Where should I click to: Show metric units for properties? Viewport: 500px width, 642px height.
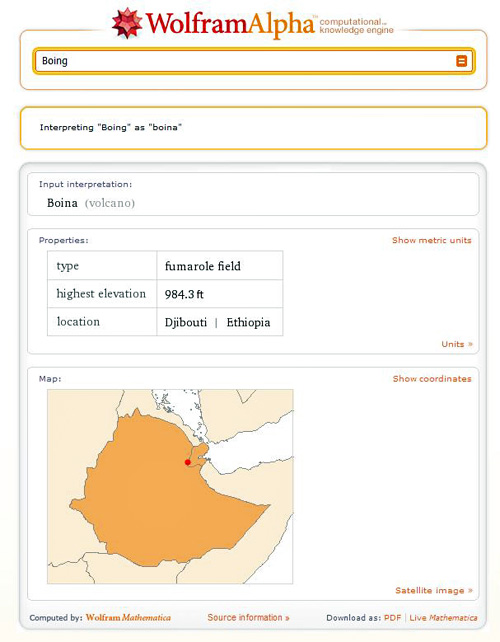tap(432, 240)
